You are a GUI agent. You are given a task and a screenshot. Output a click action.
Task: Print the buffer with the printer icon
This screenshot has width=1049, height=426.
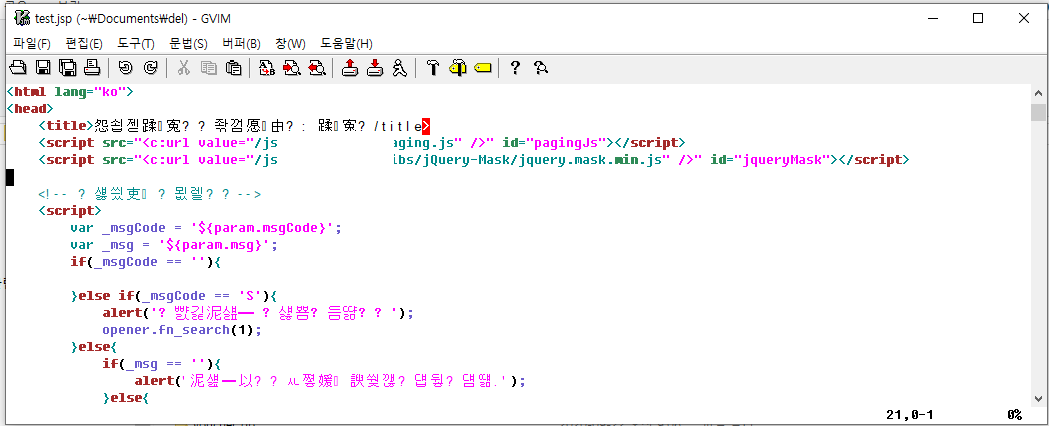92,68
